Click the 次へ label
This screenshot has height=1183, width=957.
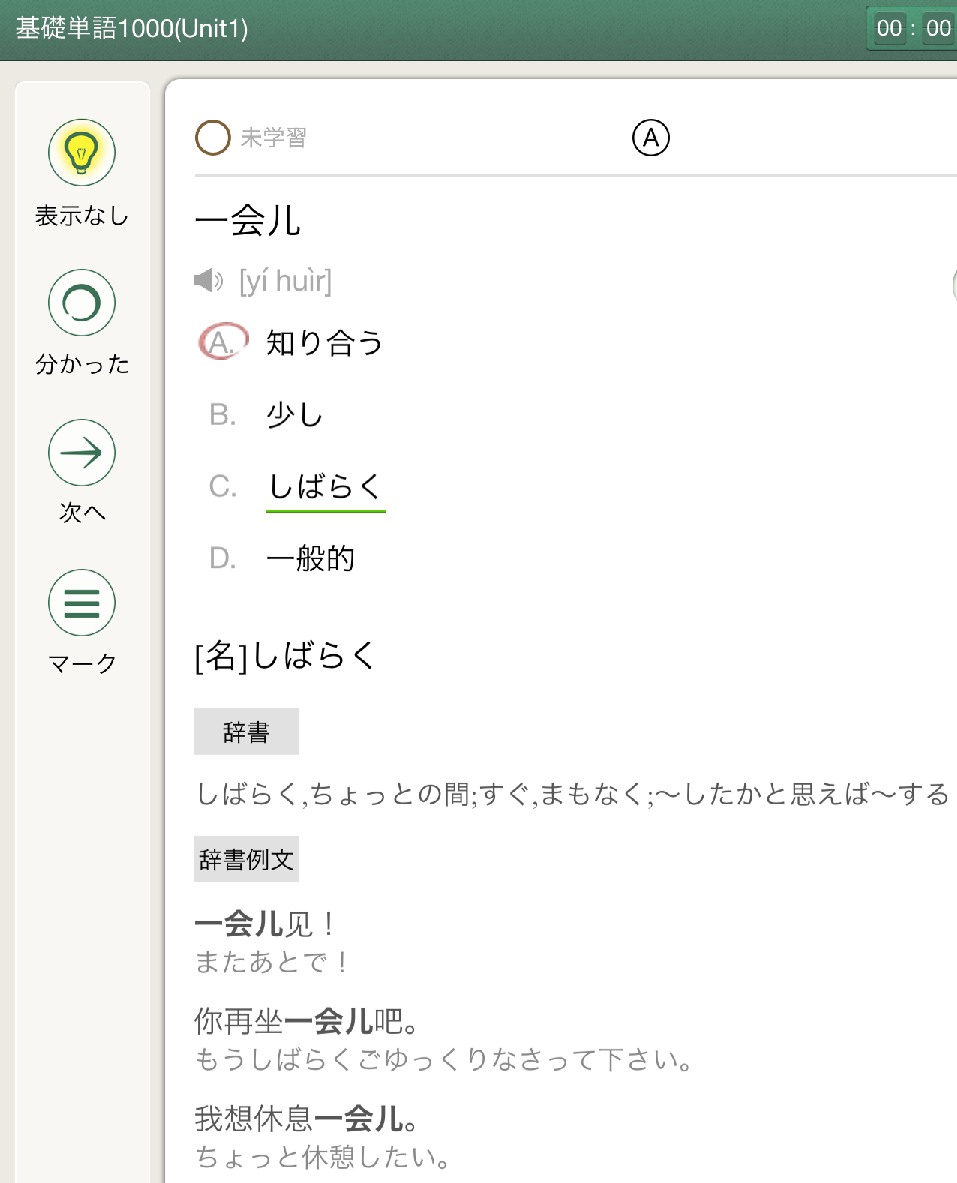tap(82, 512)
